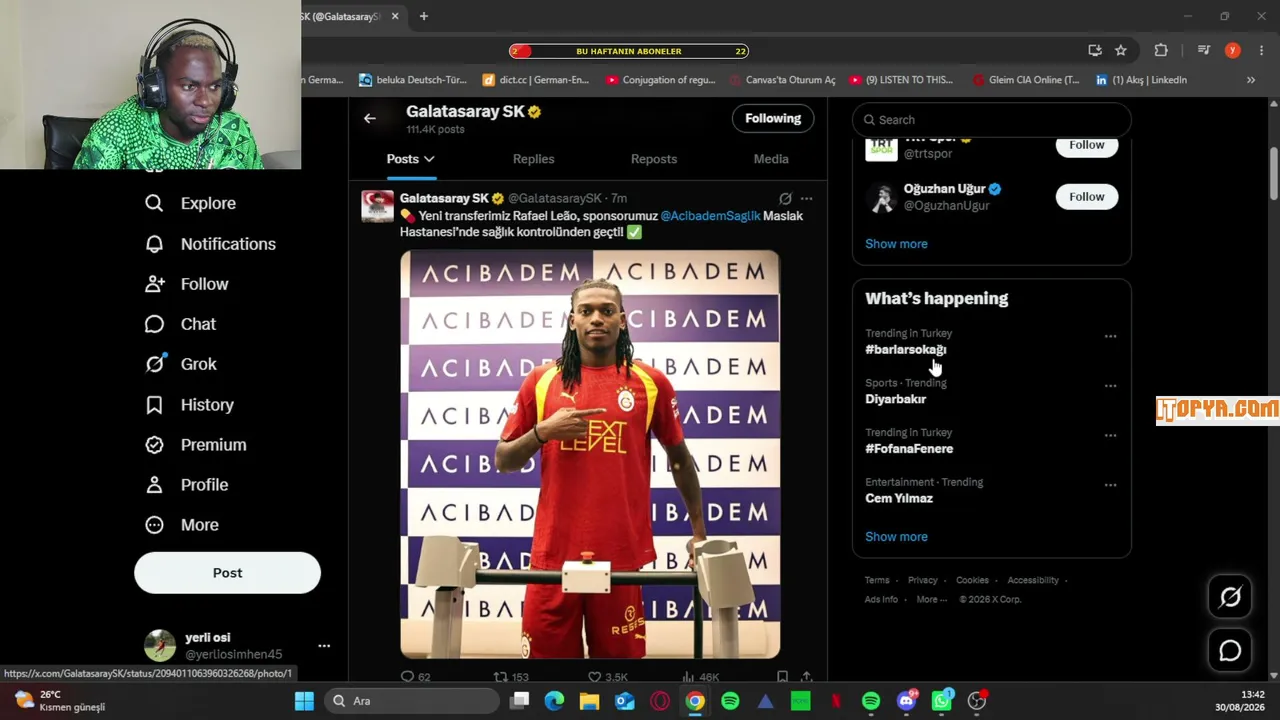Image resolution: width=1280 pixels, height=720 pixels.
Task: Open the Rafael Leão photo in the post
Action: tap(590, 454)
